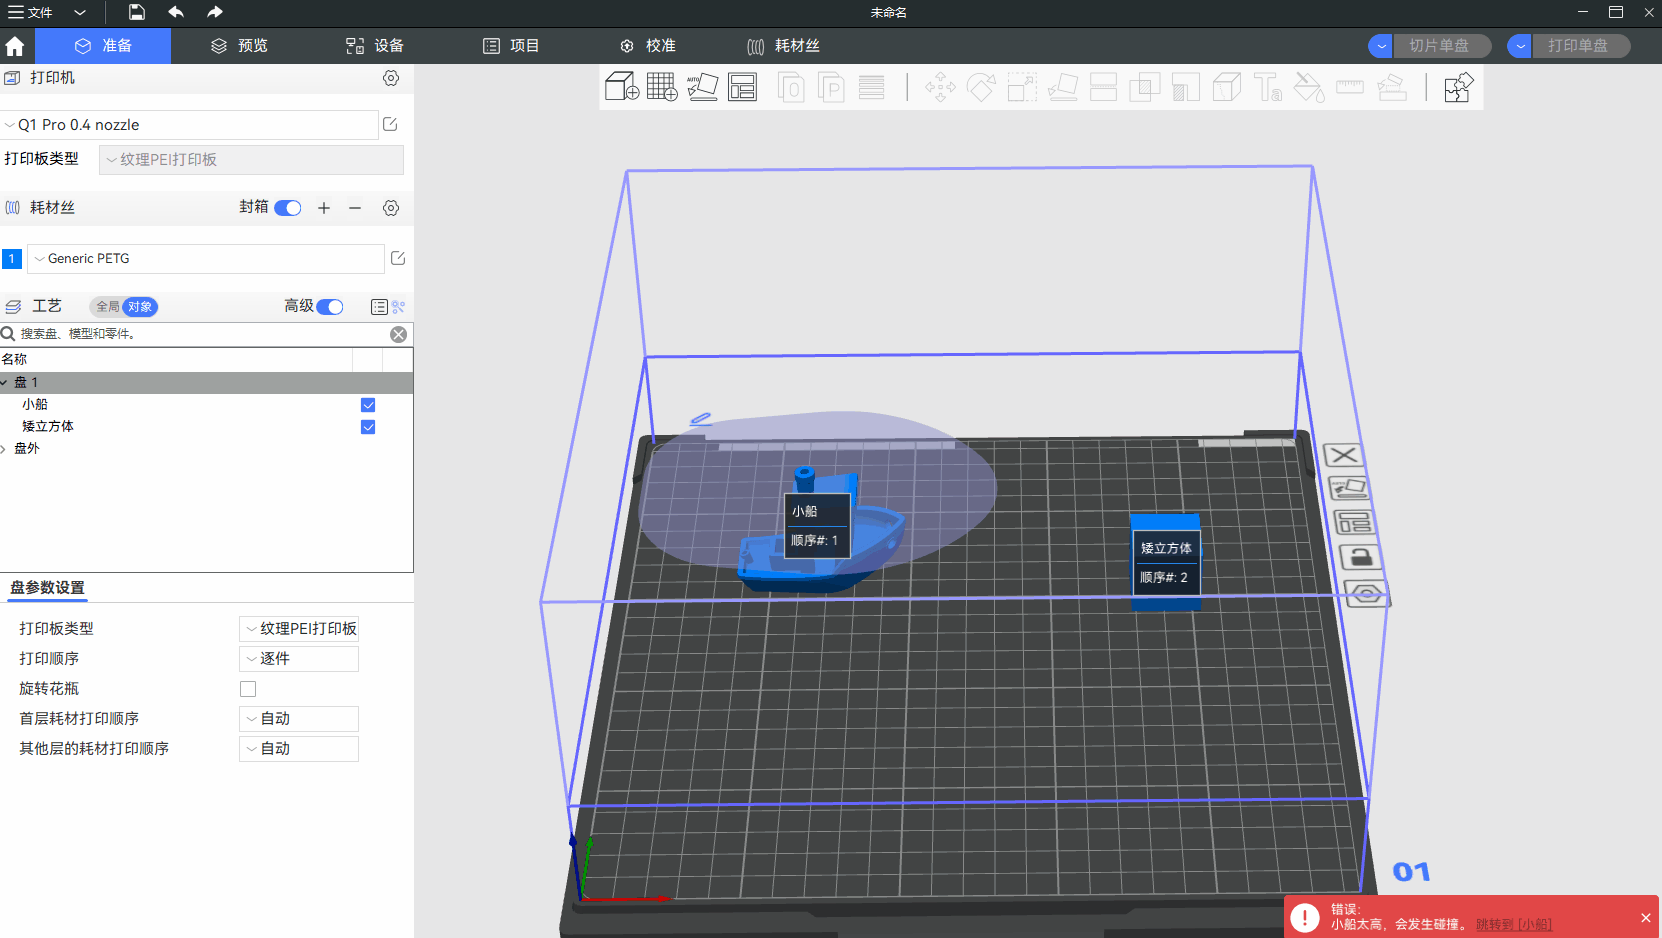Switch to the 预览 tab
Screen dimensions: 1662x938
tap(239, 46)
